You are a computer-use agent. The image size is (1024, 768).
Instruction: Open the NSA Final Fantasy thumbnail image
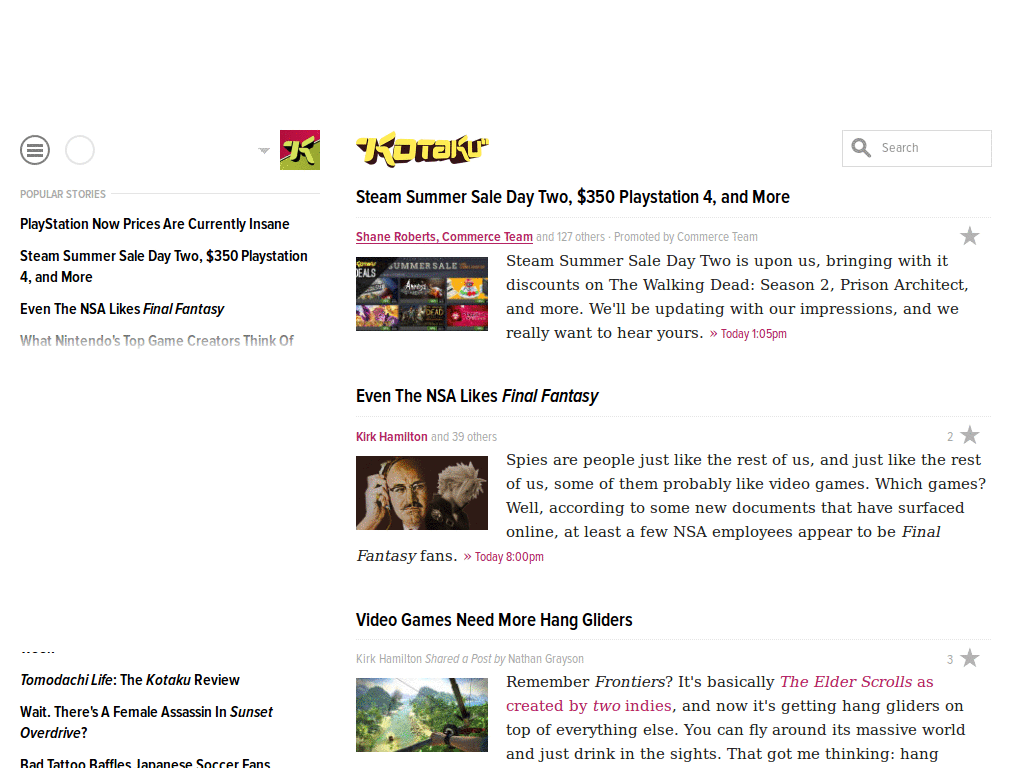(x=422, y=493)
